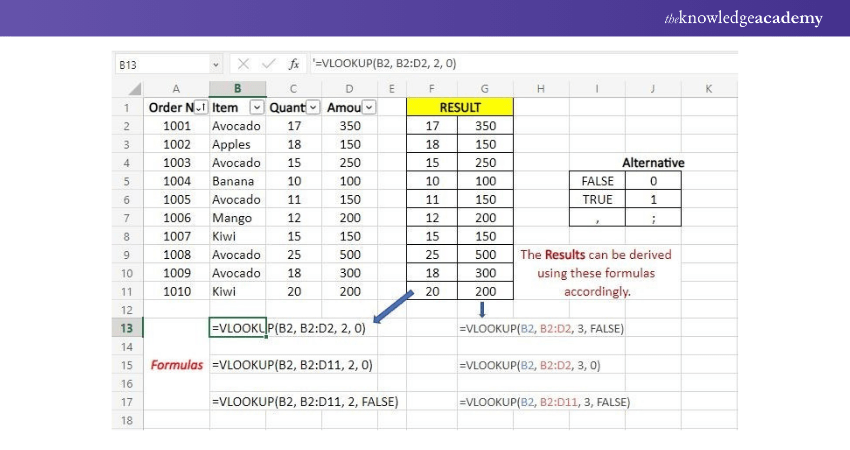Select column B header
The image size is (850, 450).
pyautogui.click(x=237, y=88)
